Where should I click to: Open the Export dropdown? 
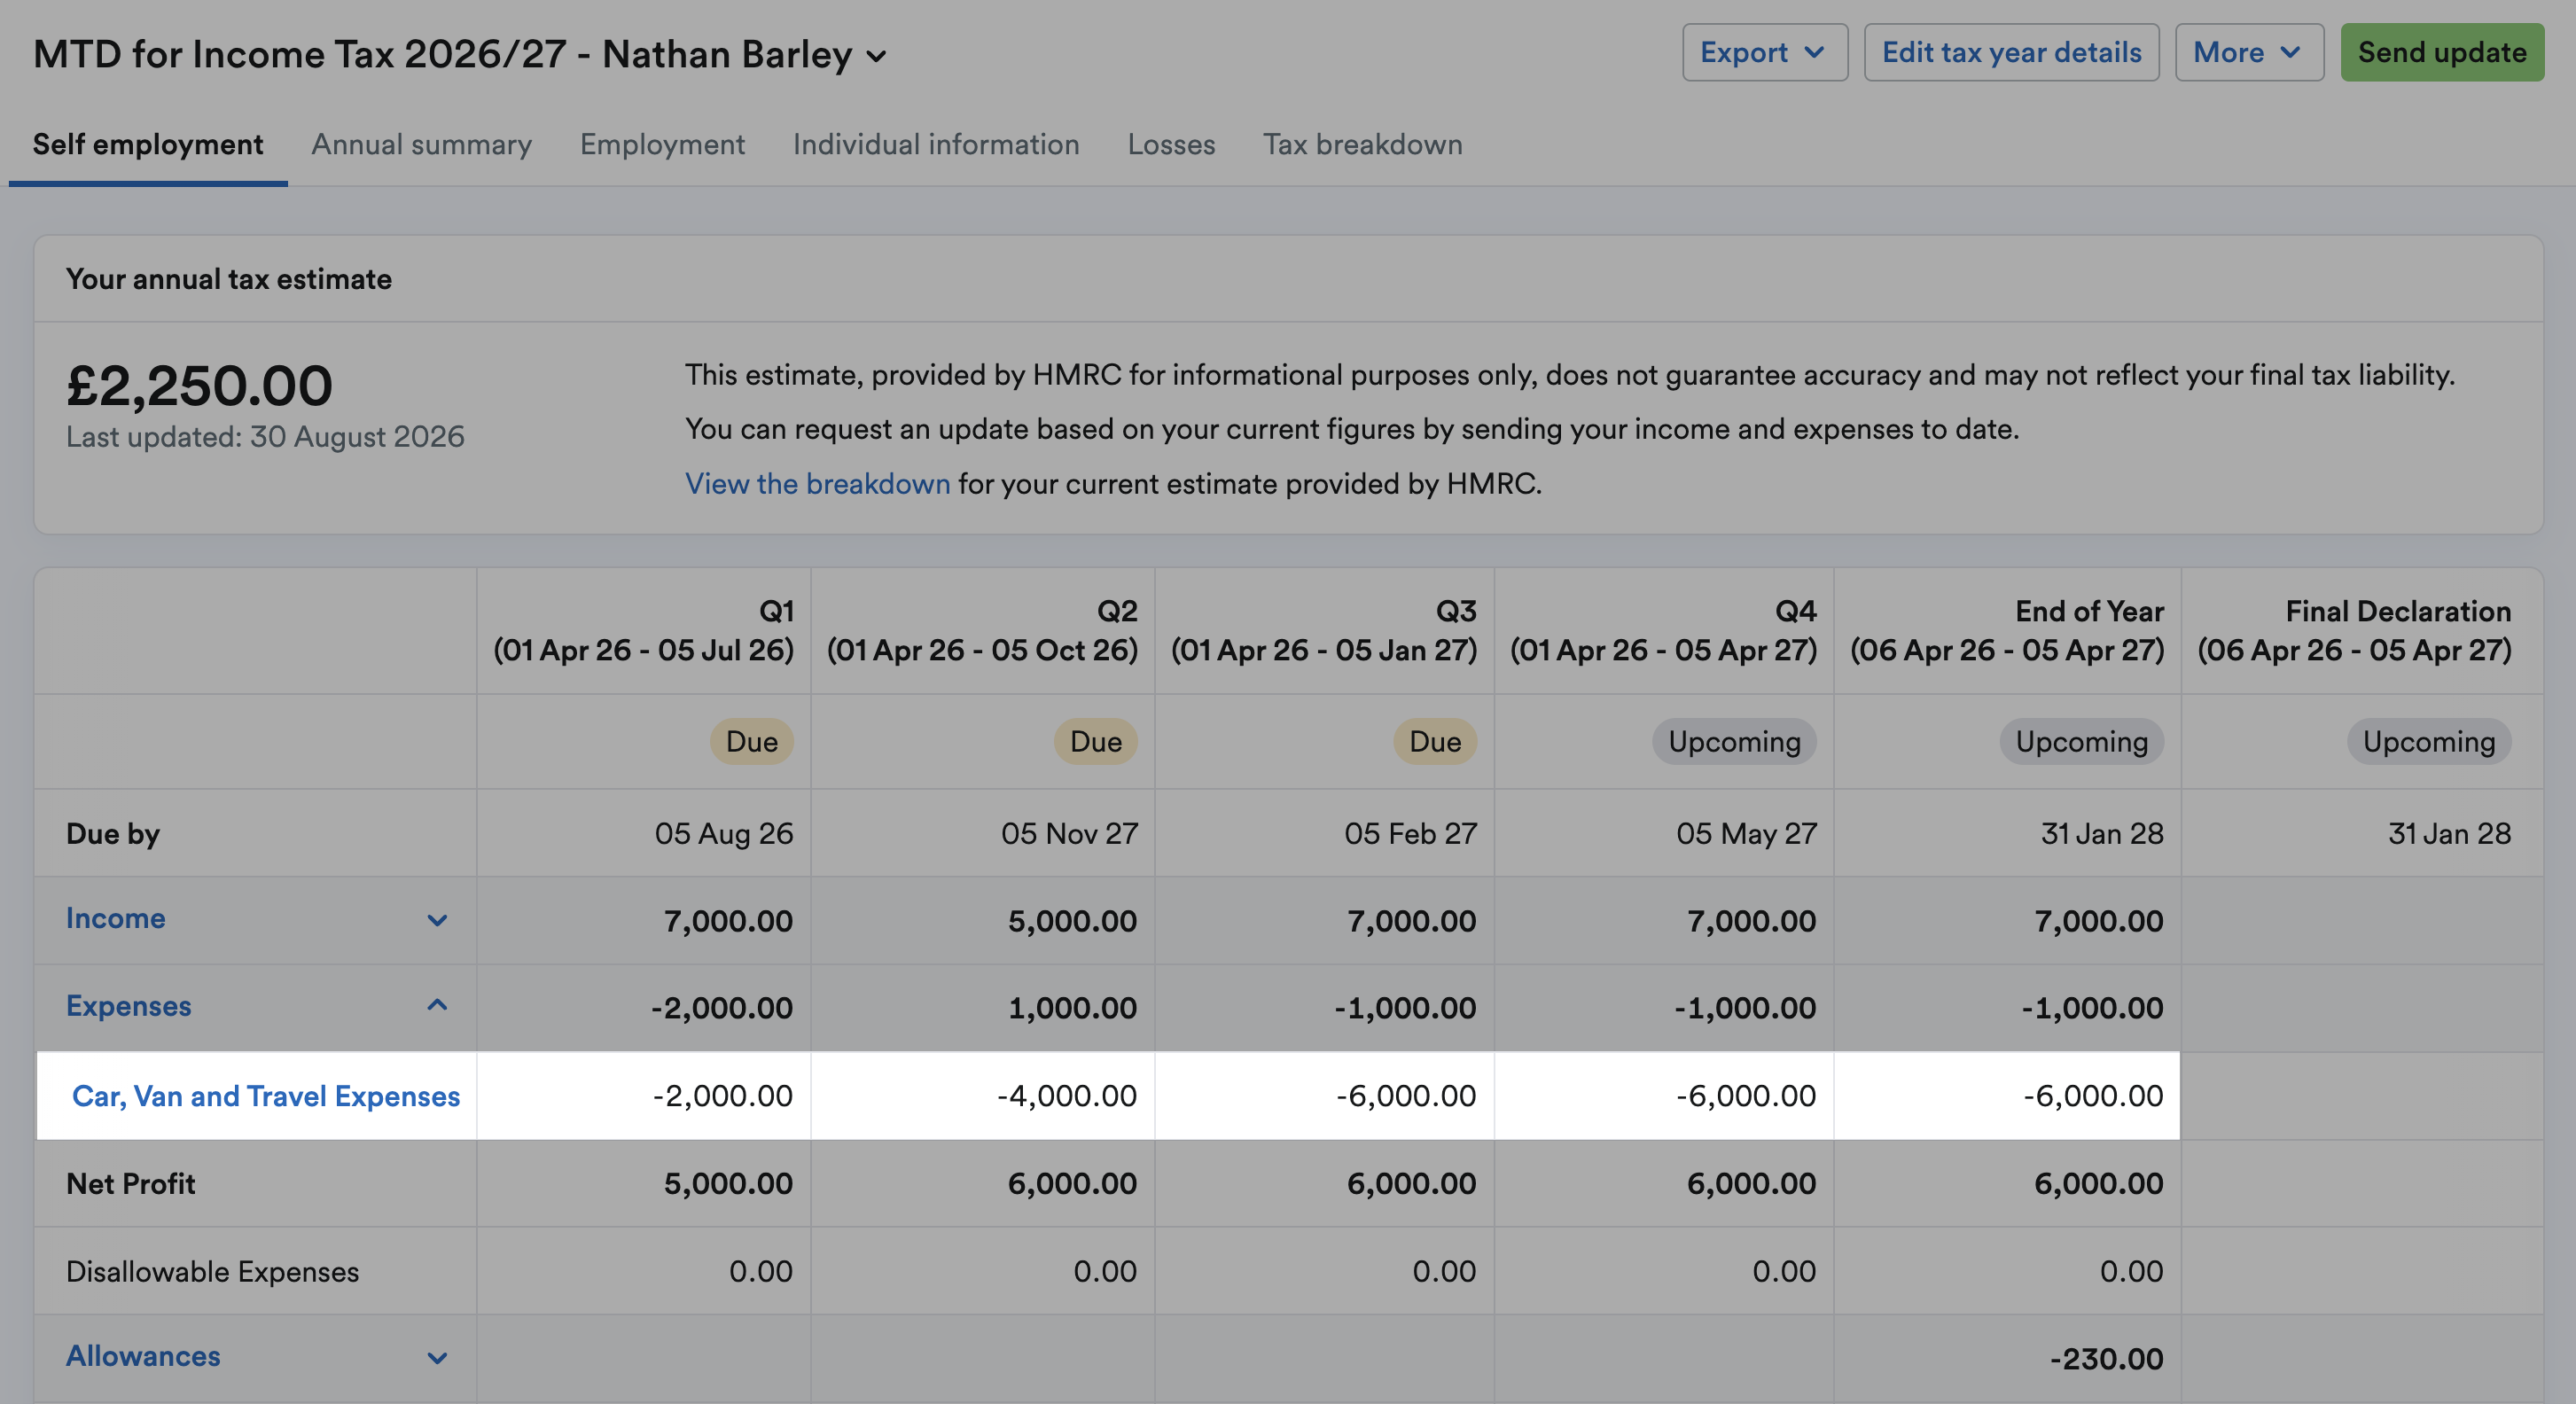[x=1764, y=52]
